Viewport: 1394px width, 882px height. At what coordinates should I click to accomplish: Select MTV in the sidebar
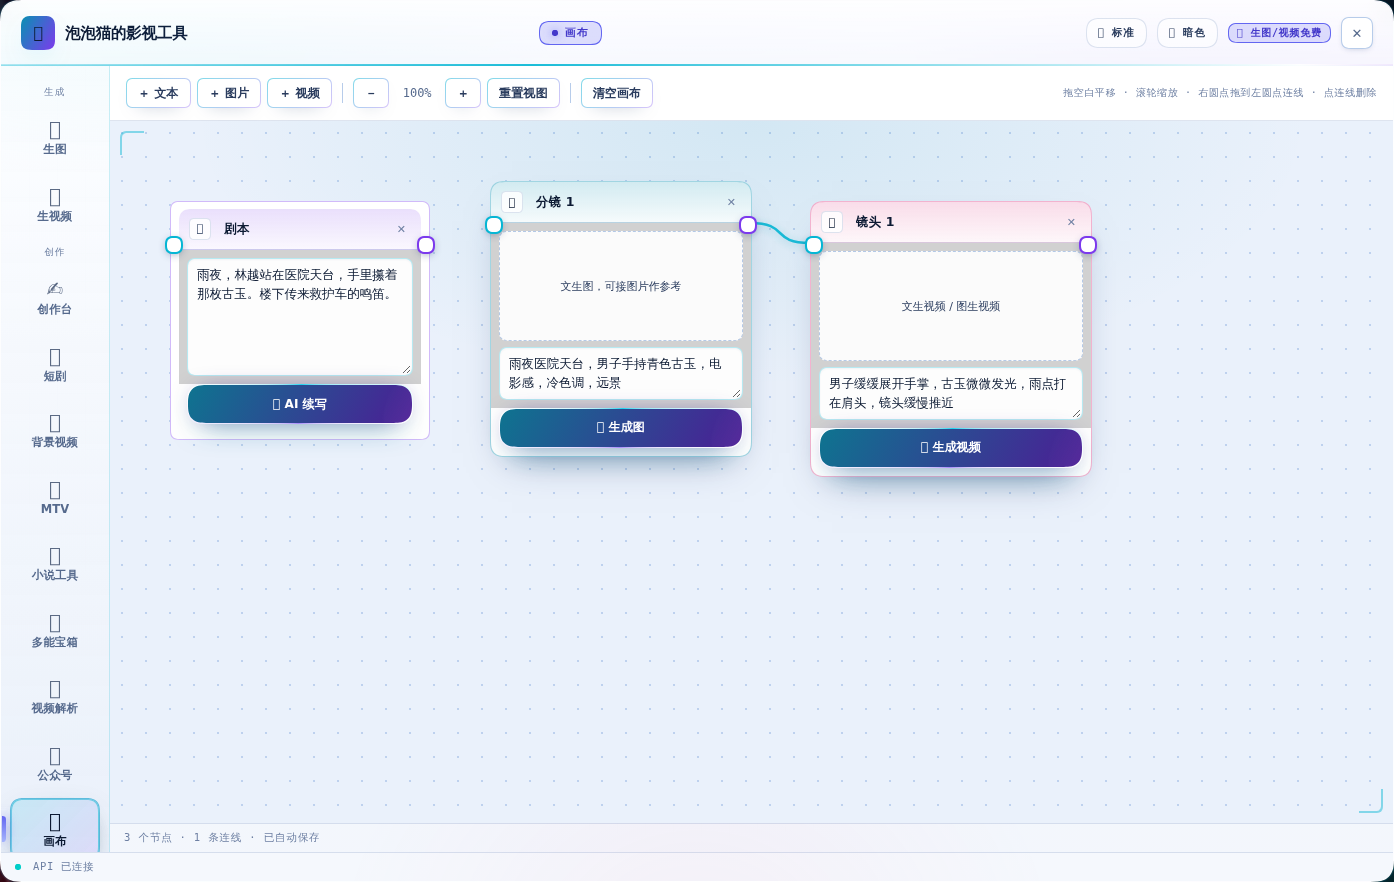pos(55,498)
